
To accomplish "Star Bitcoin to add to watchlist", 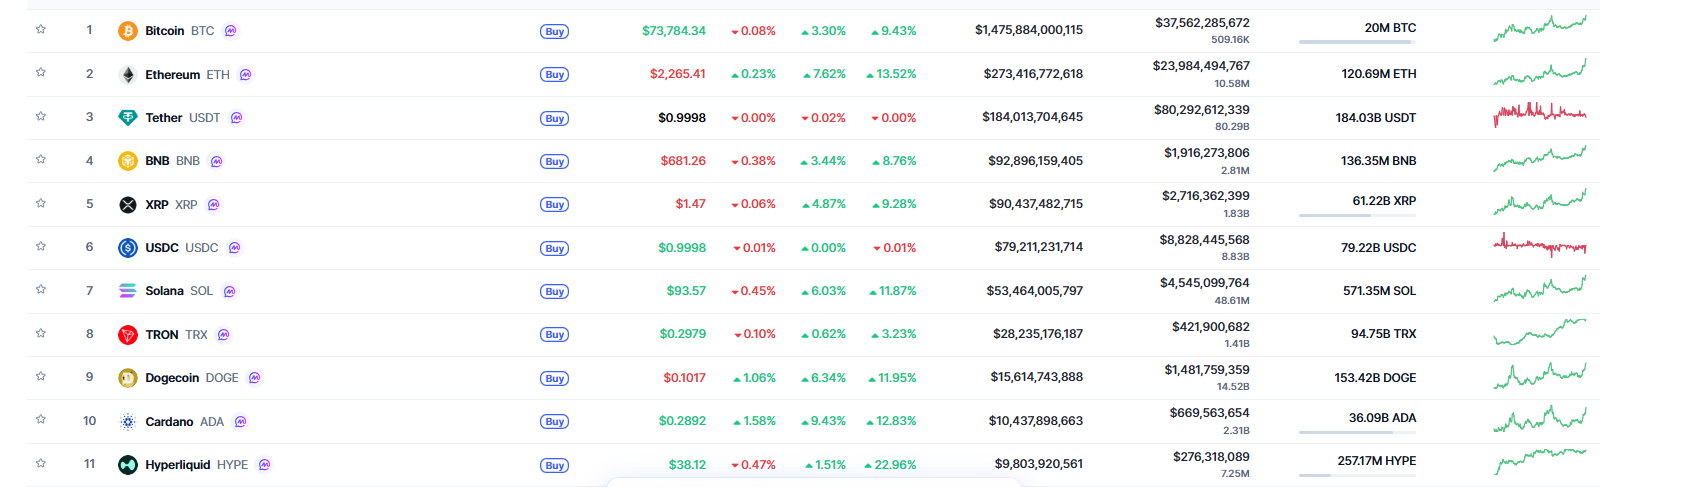I will tap(41, 29).
